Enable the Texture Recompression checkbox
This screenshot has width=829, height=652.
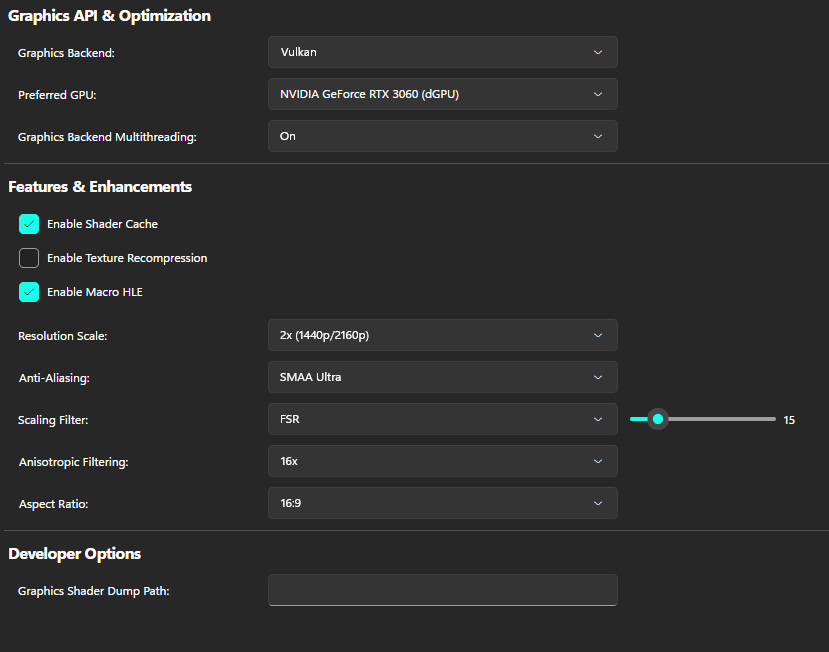coord(29,258)
